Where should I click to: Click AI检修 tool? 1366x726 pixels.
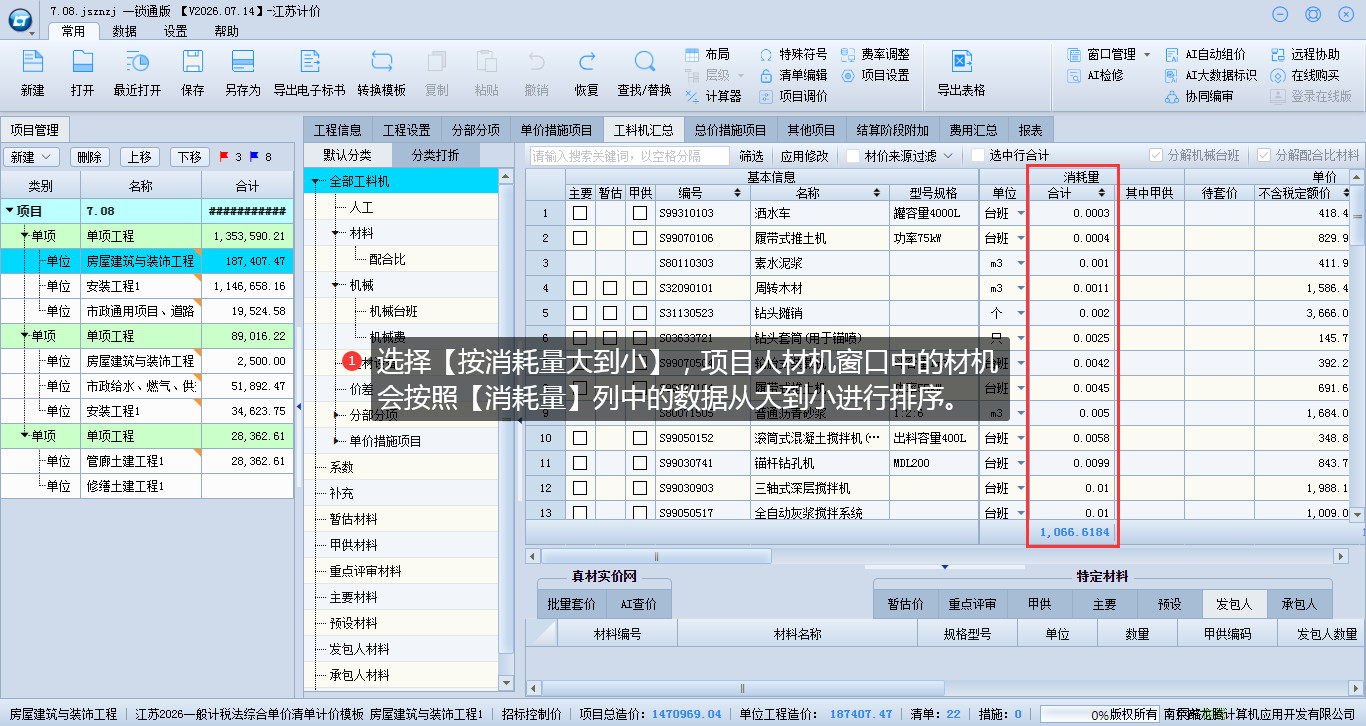(x=1096, y=75)
